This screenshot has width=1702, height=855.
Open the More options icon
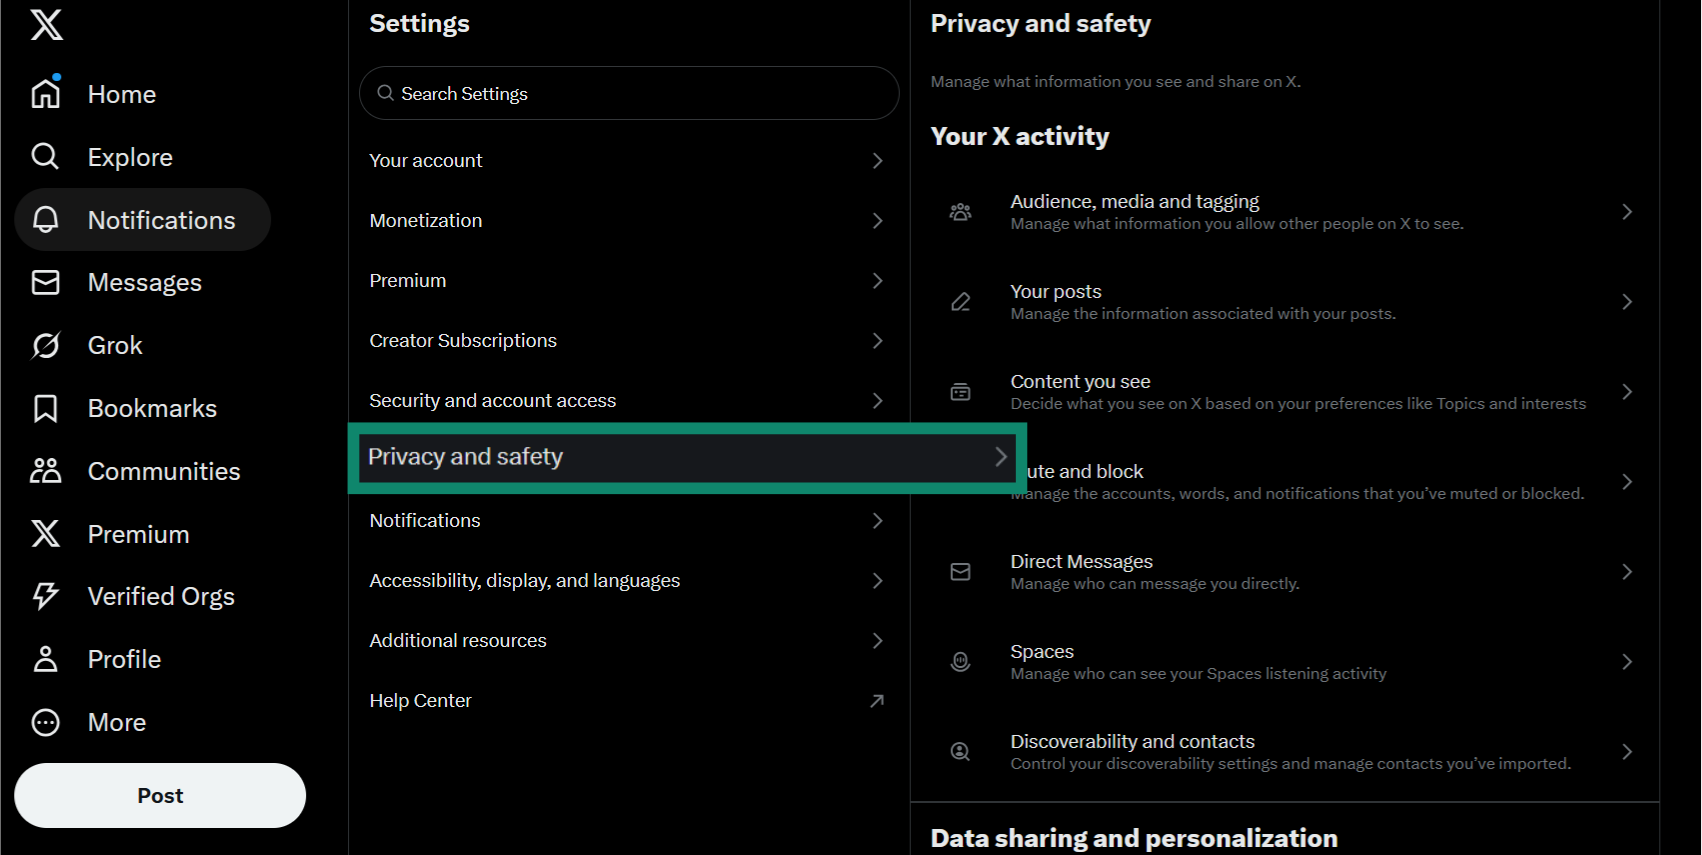coord(45,721)
